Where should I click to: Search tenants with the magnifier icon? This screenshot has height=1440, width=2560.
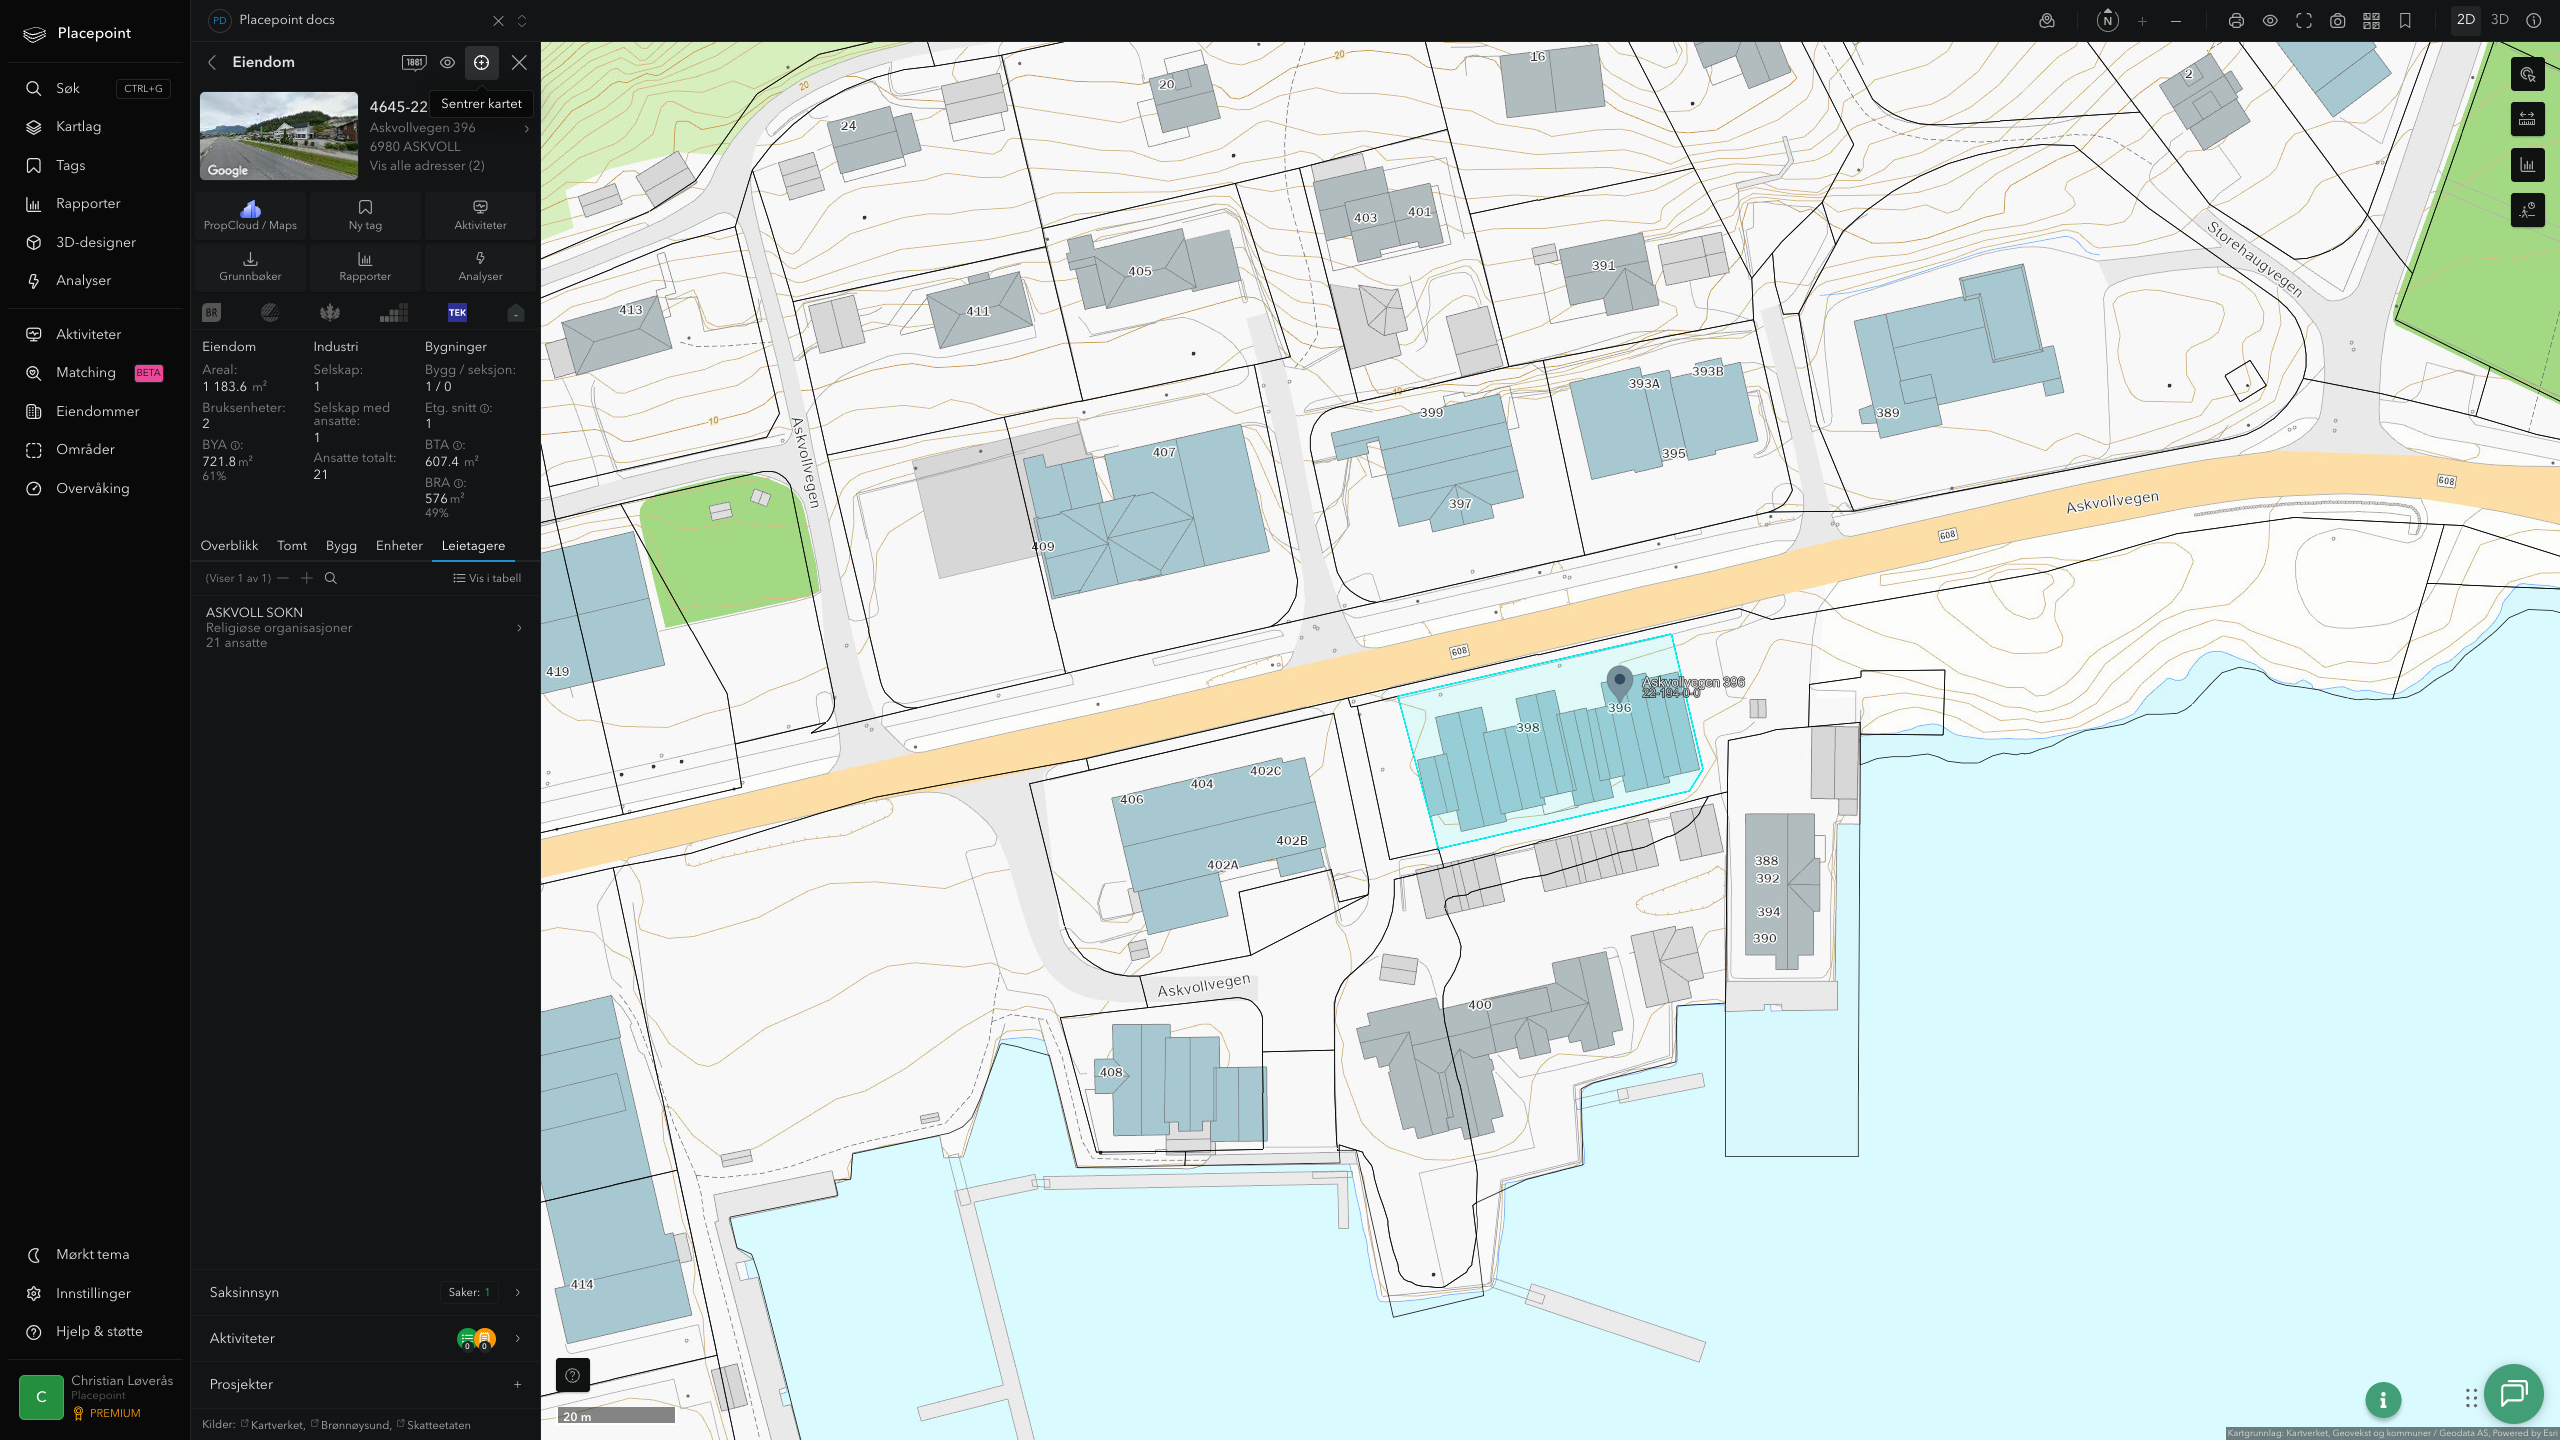[x=331, y=578]
